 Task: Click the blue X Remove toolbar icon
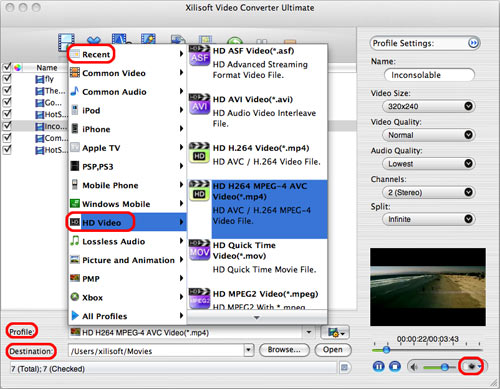(x=94, y=40)
